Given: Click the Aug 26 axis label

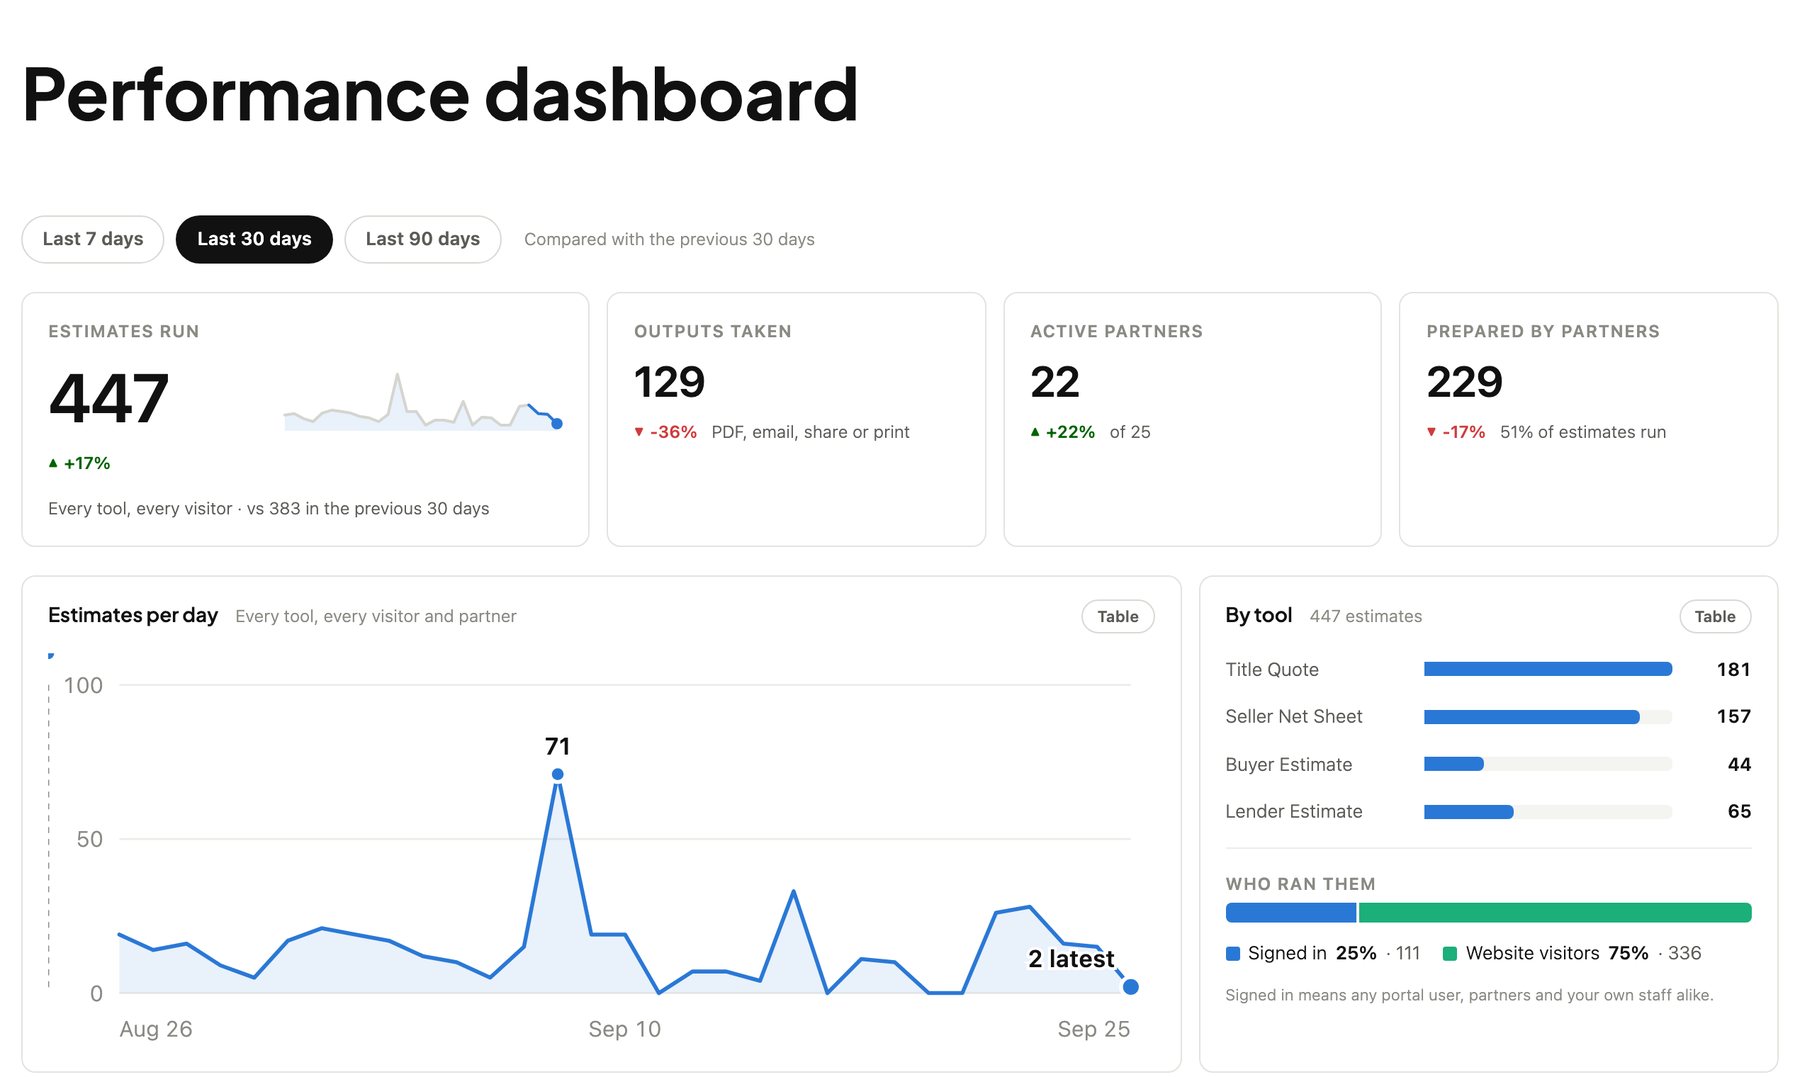Looking at the screenshot, I should (x=156, y=1029).
